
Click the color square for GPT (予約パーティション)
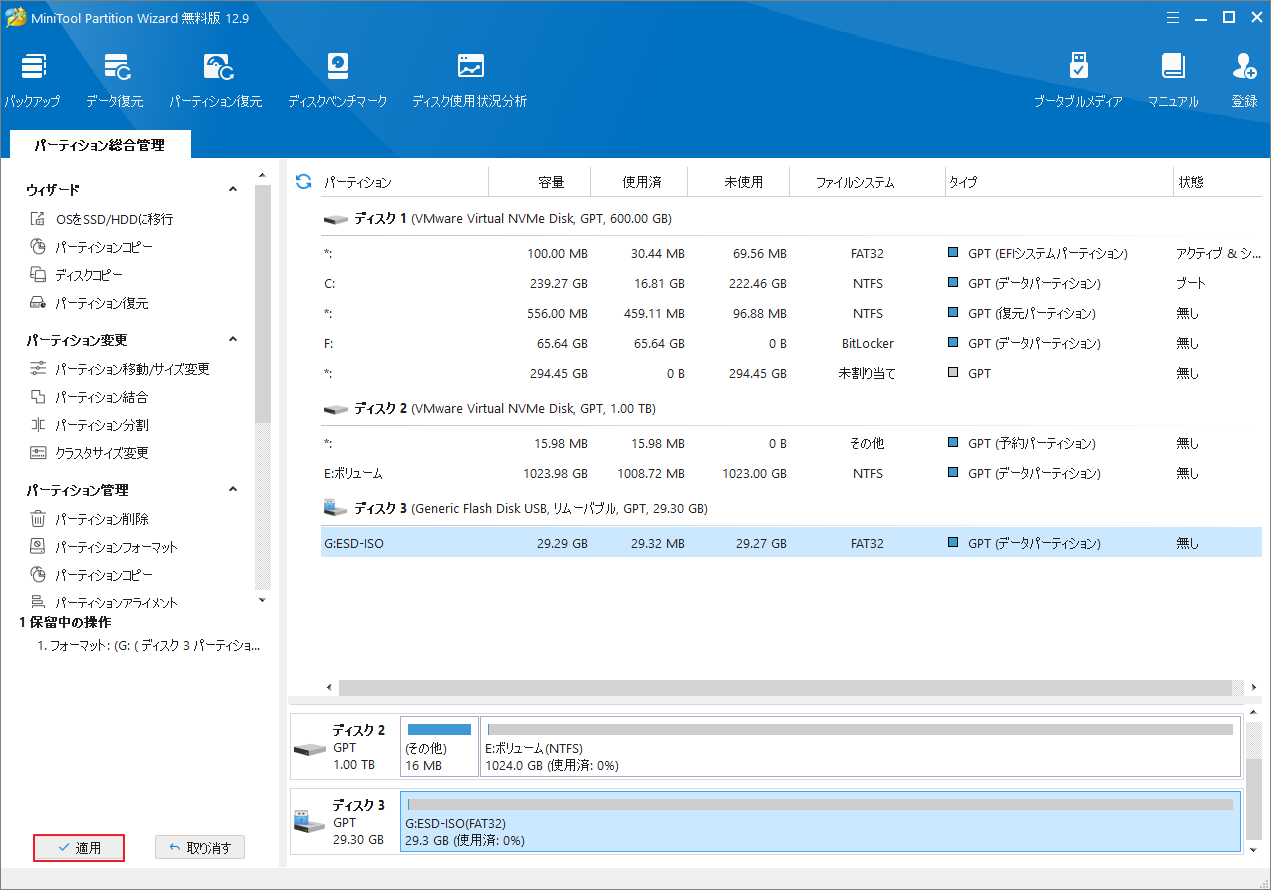[953, 443]
